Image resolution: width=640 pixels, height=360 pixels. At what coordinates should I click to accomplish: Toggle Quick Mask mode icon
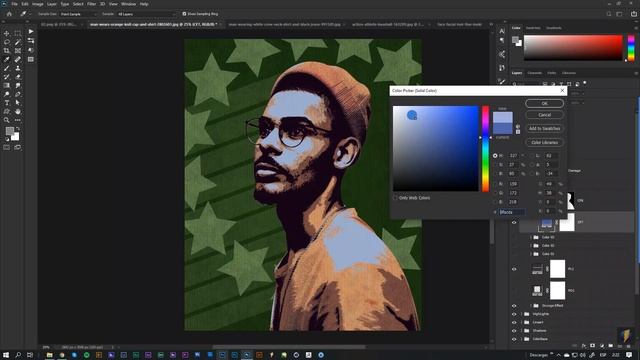(7, 147)
